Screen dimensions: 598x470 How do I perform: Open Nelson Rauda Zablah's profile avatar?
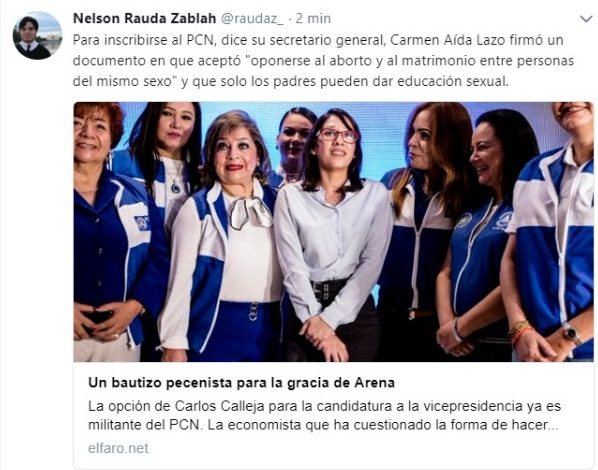(37, 35)
